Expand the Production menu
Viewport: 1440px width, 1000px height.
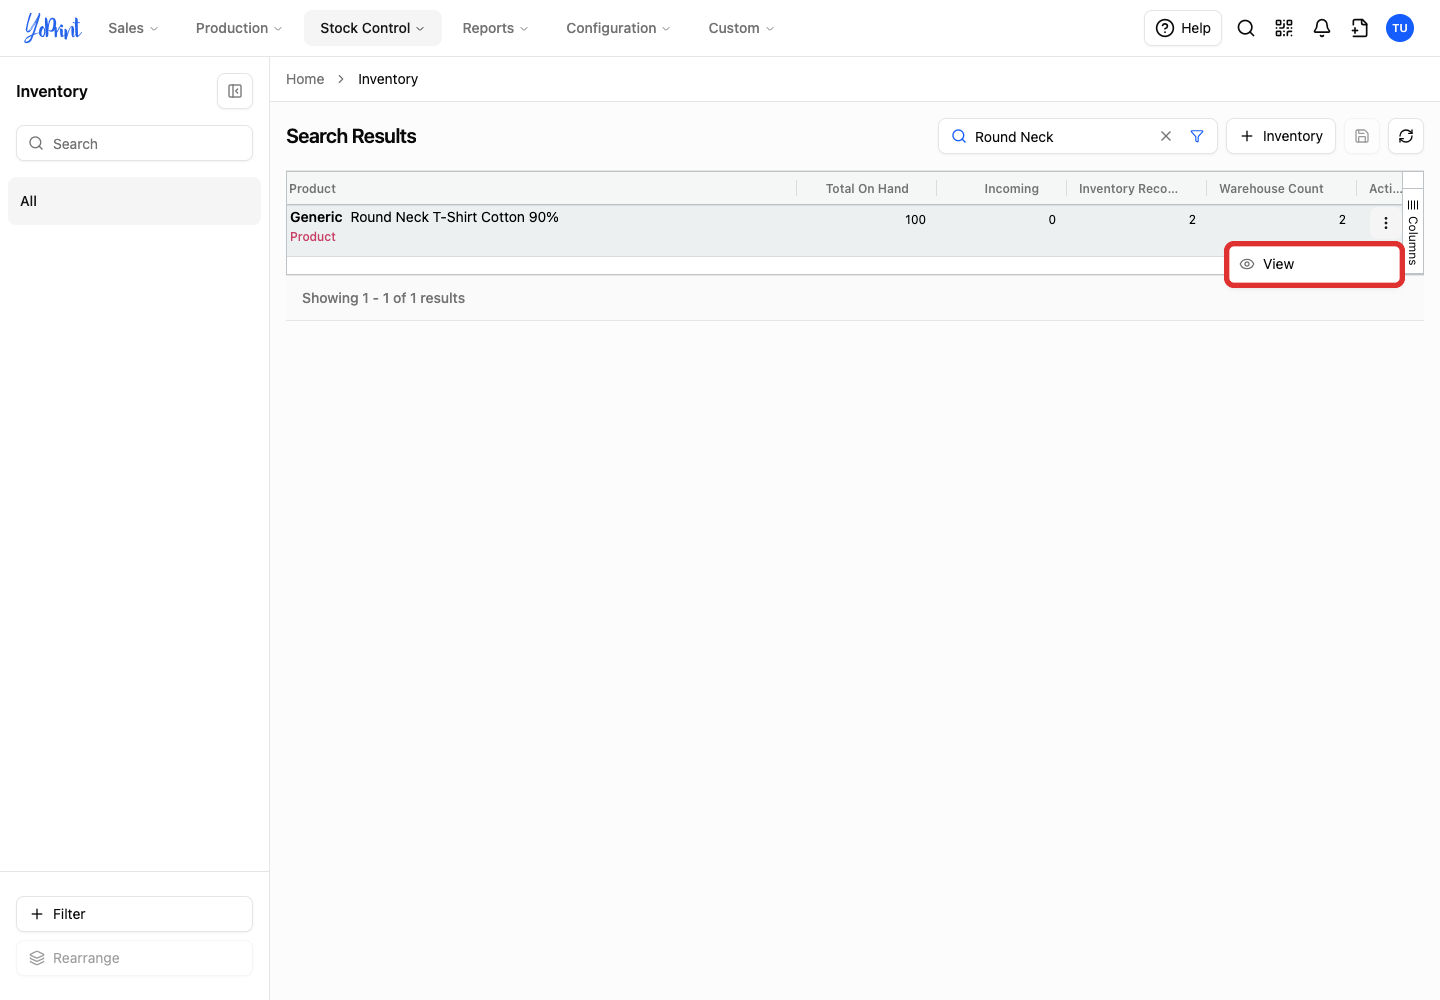coord(239,28)
